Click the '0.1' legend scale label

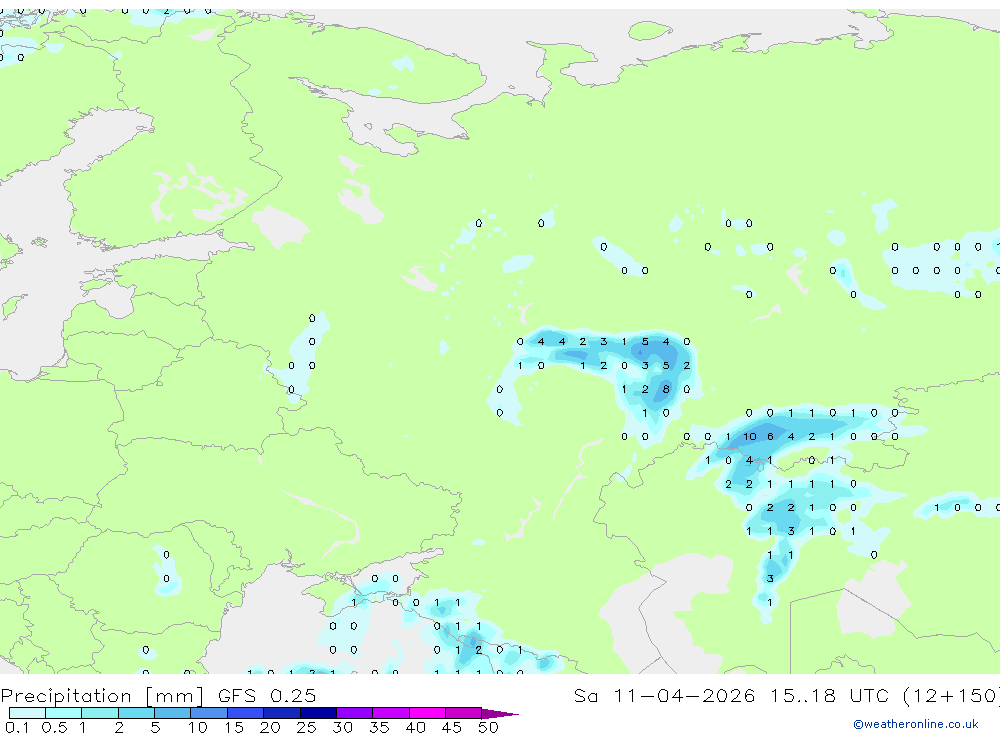17,727
